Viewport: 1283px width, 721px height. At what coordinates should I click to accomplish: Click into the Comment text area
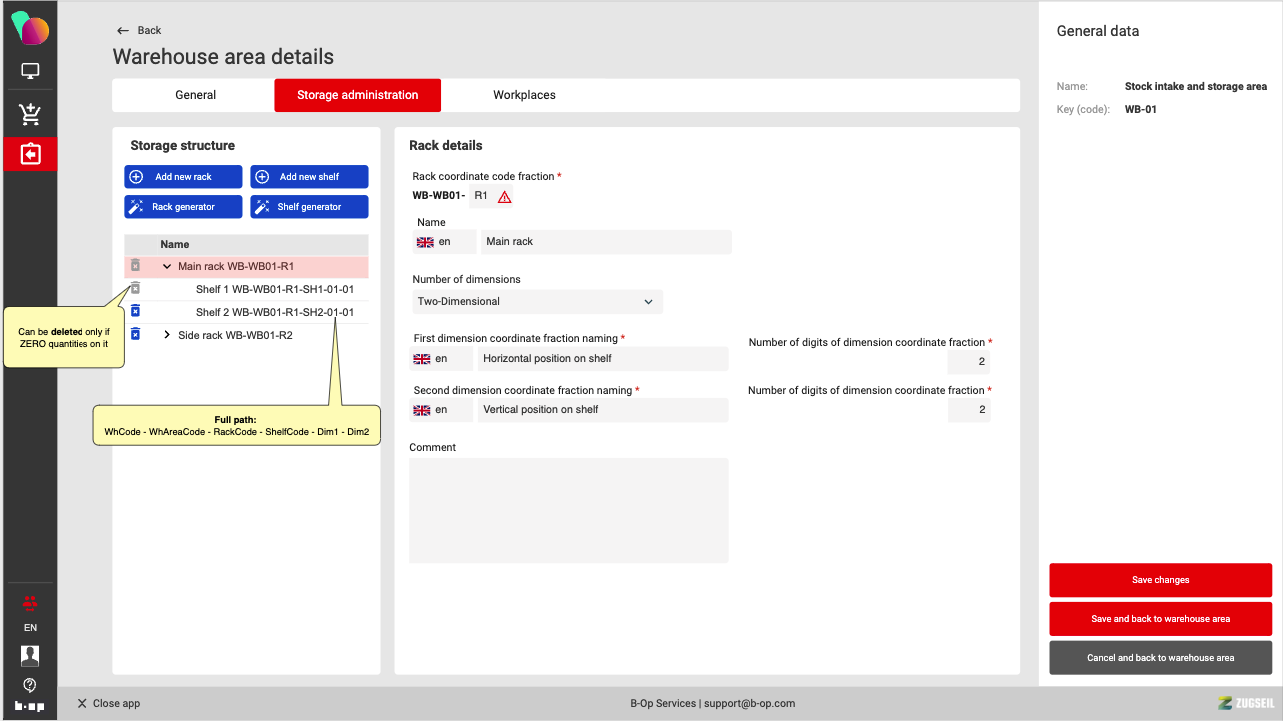pyautogui.click(x=568, y=510)
